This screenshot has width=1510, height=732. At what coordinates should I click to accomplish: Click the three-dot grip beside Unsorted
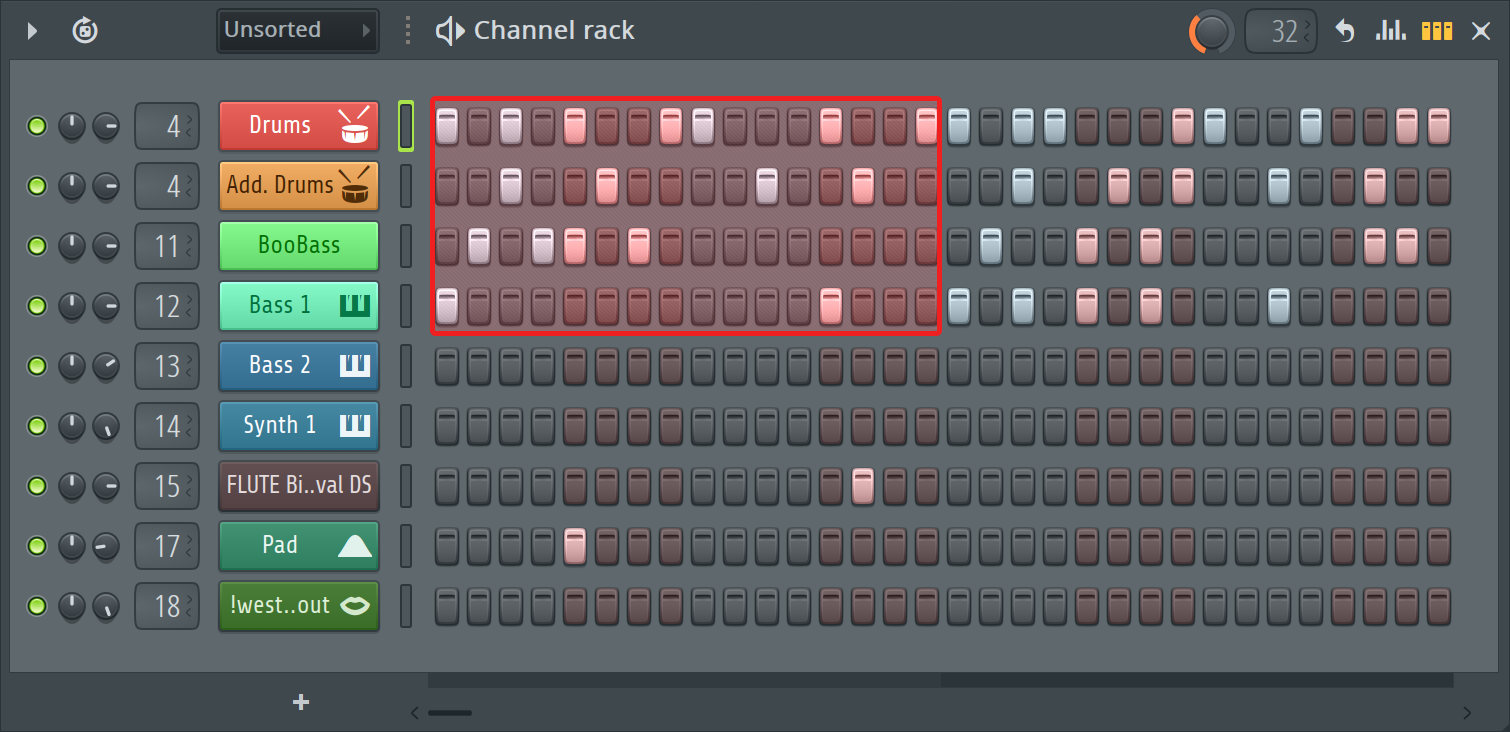click(407, 31)
